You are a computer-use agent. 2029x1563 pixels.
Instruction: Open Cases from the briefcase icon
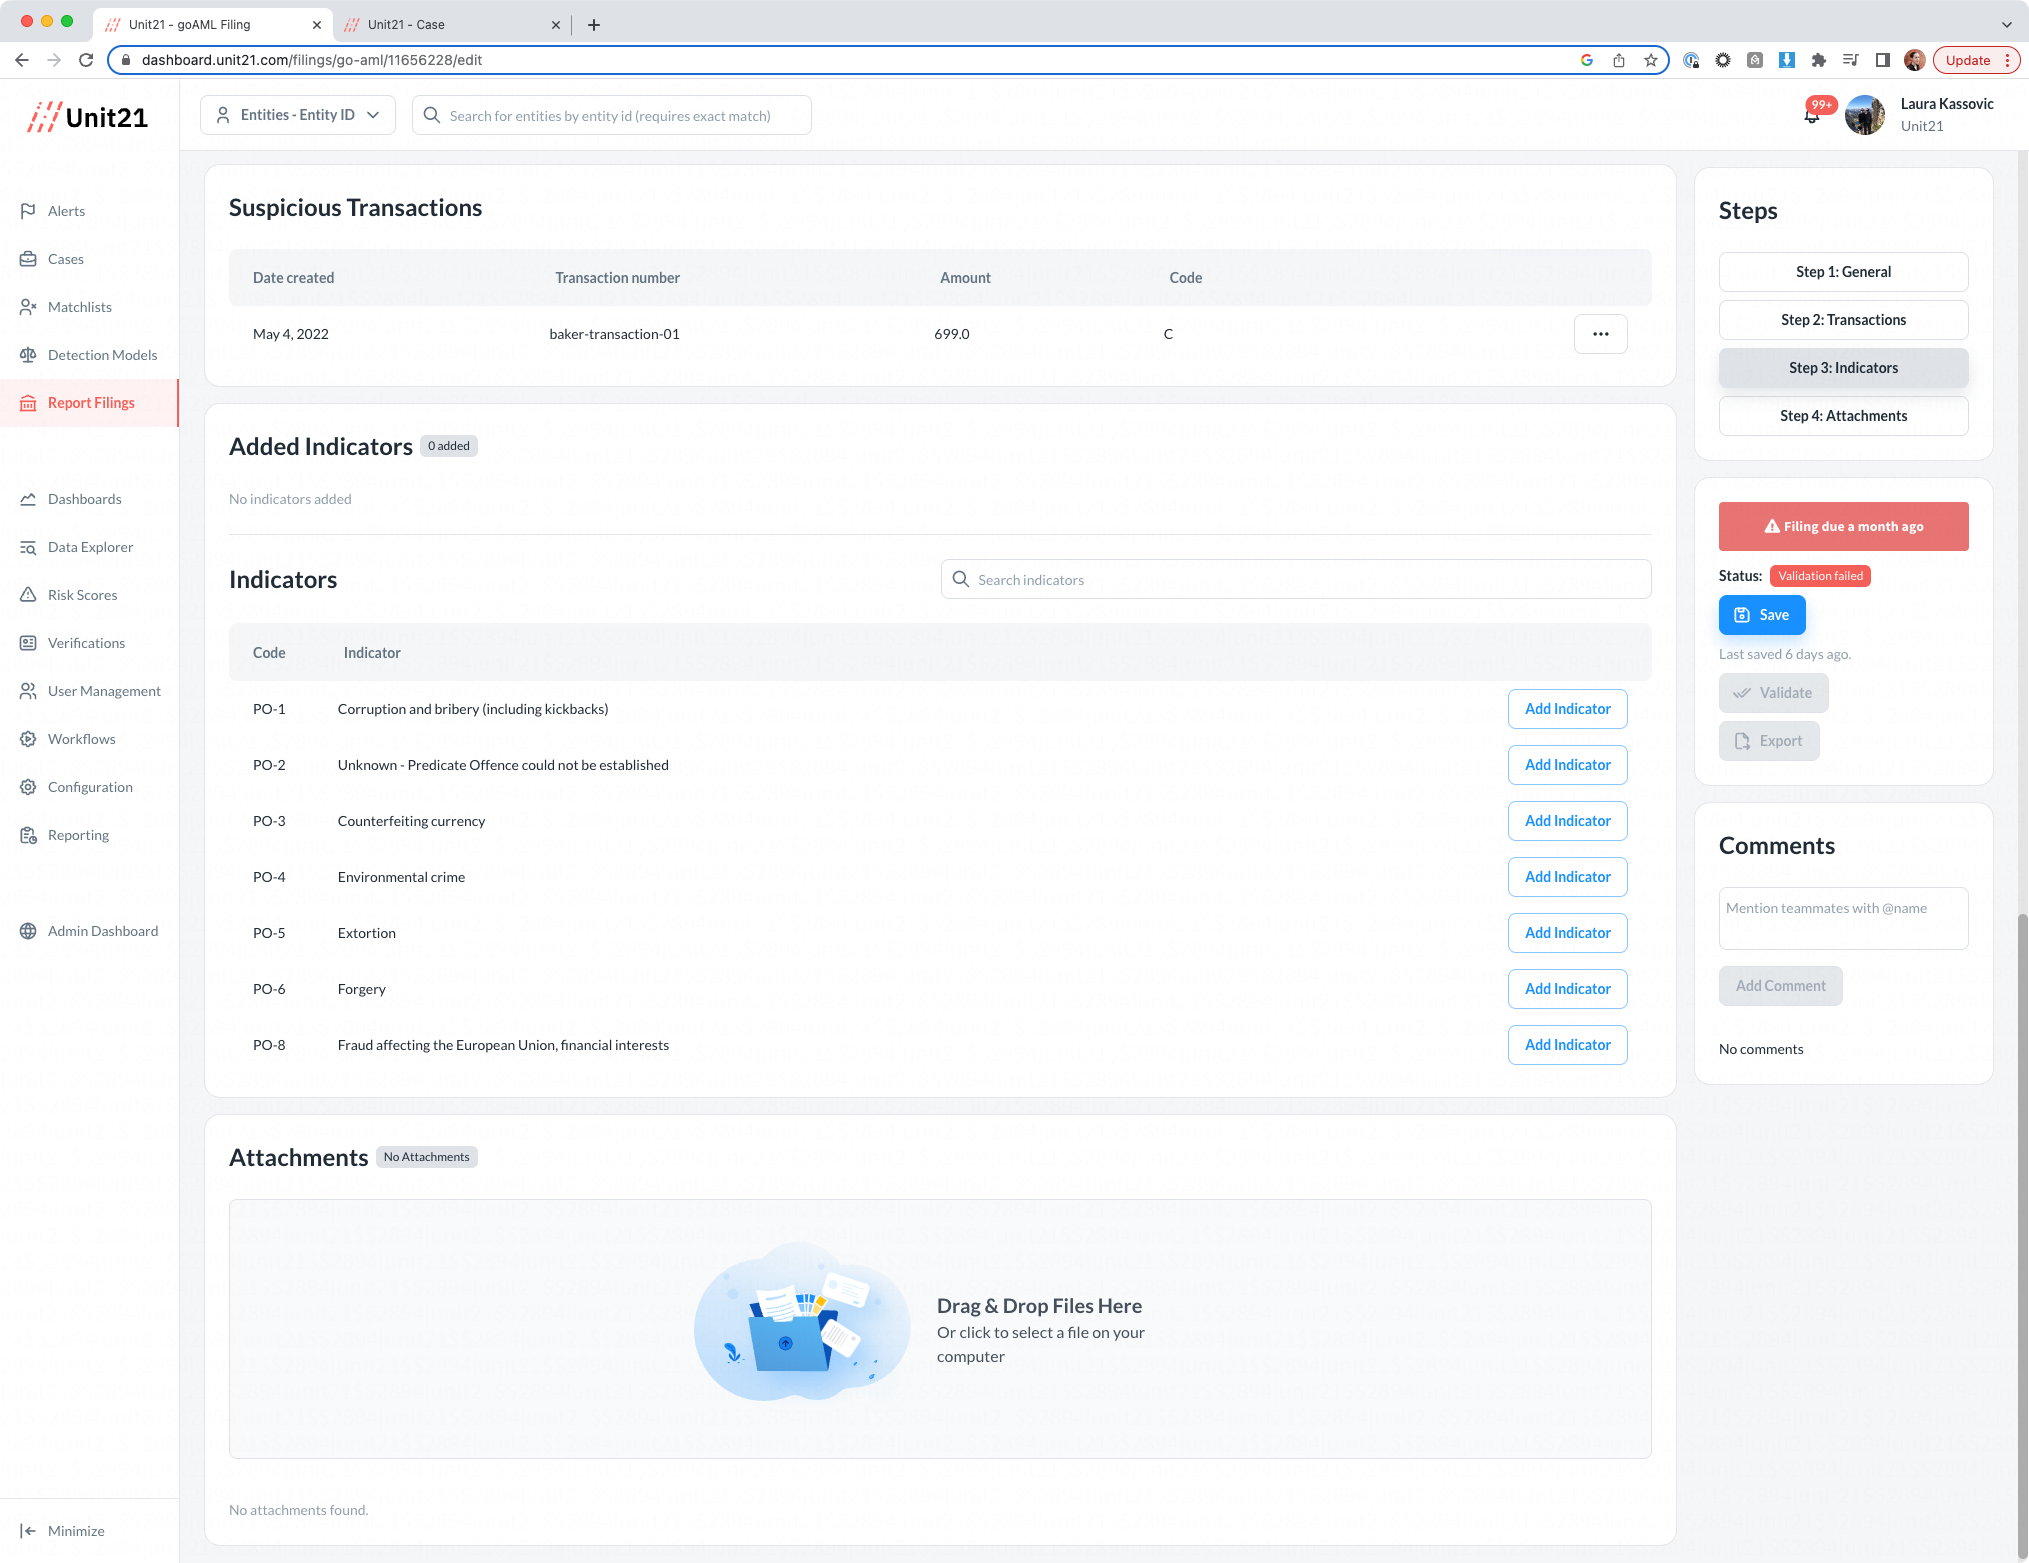28,259
